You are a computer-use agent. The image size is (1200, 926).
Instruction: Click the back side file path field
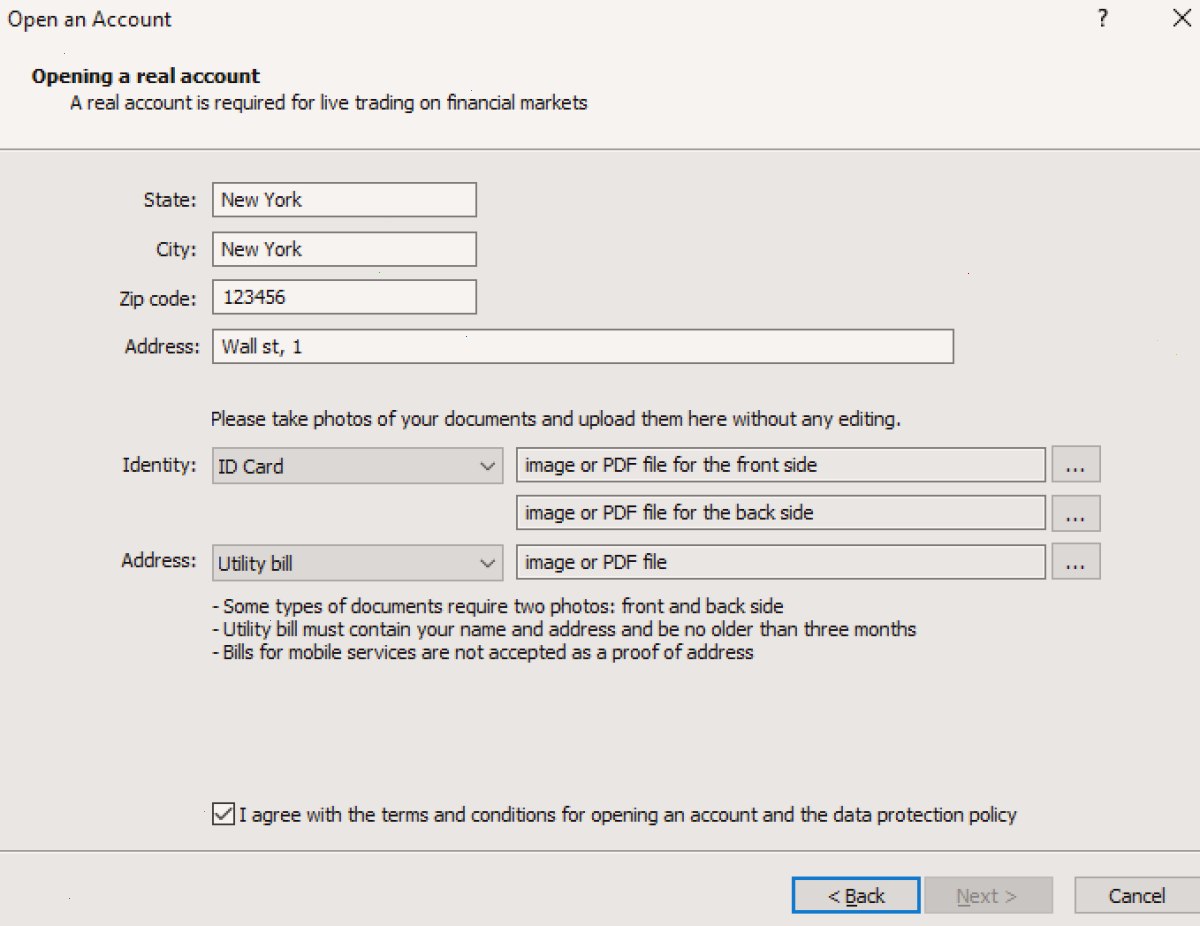[x=781, y=513]
